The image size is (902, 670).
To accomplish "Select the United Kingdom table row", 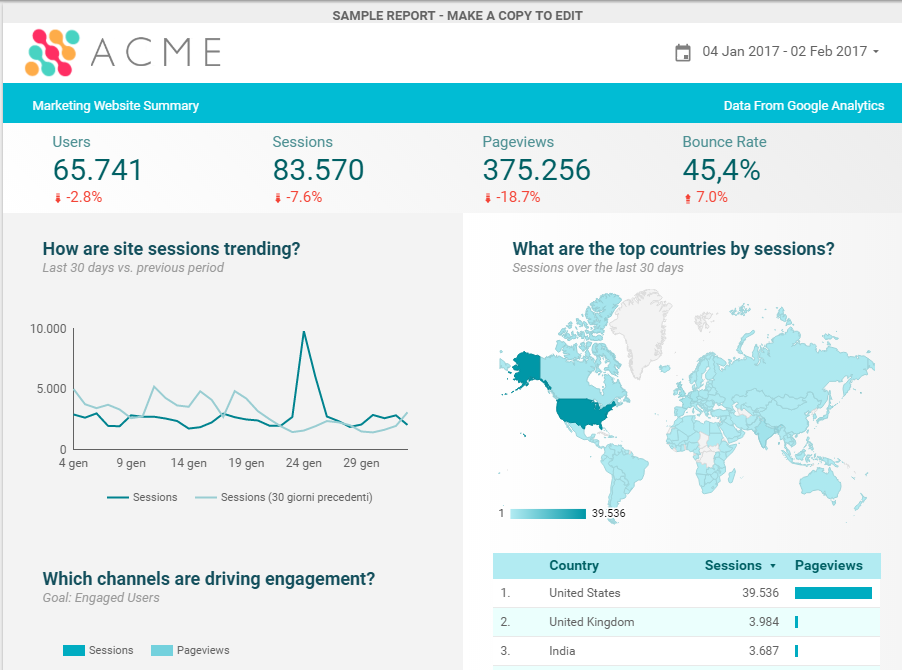I will coord(686,622).
